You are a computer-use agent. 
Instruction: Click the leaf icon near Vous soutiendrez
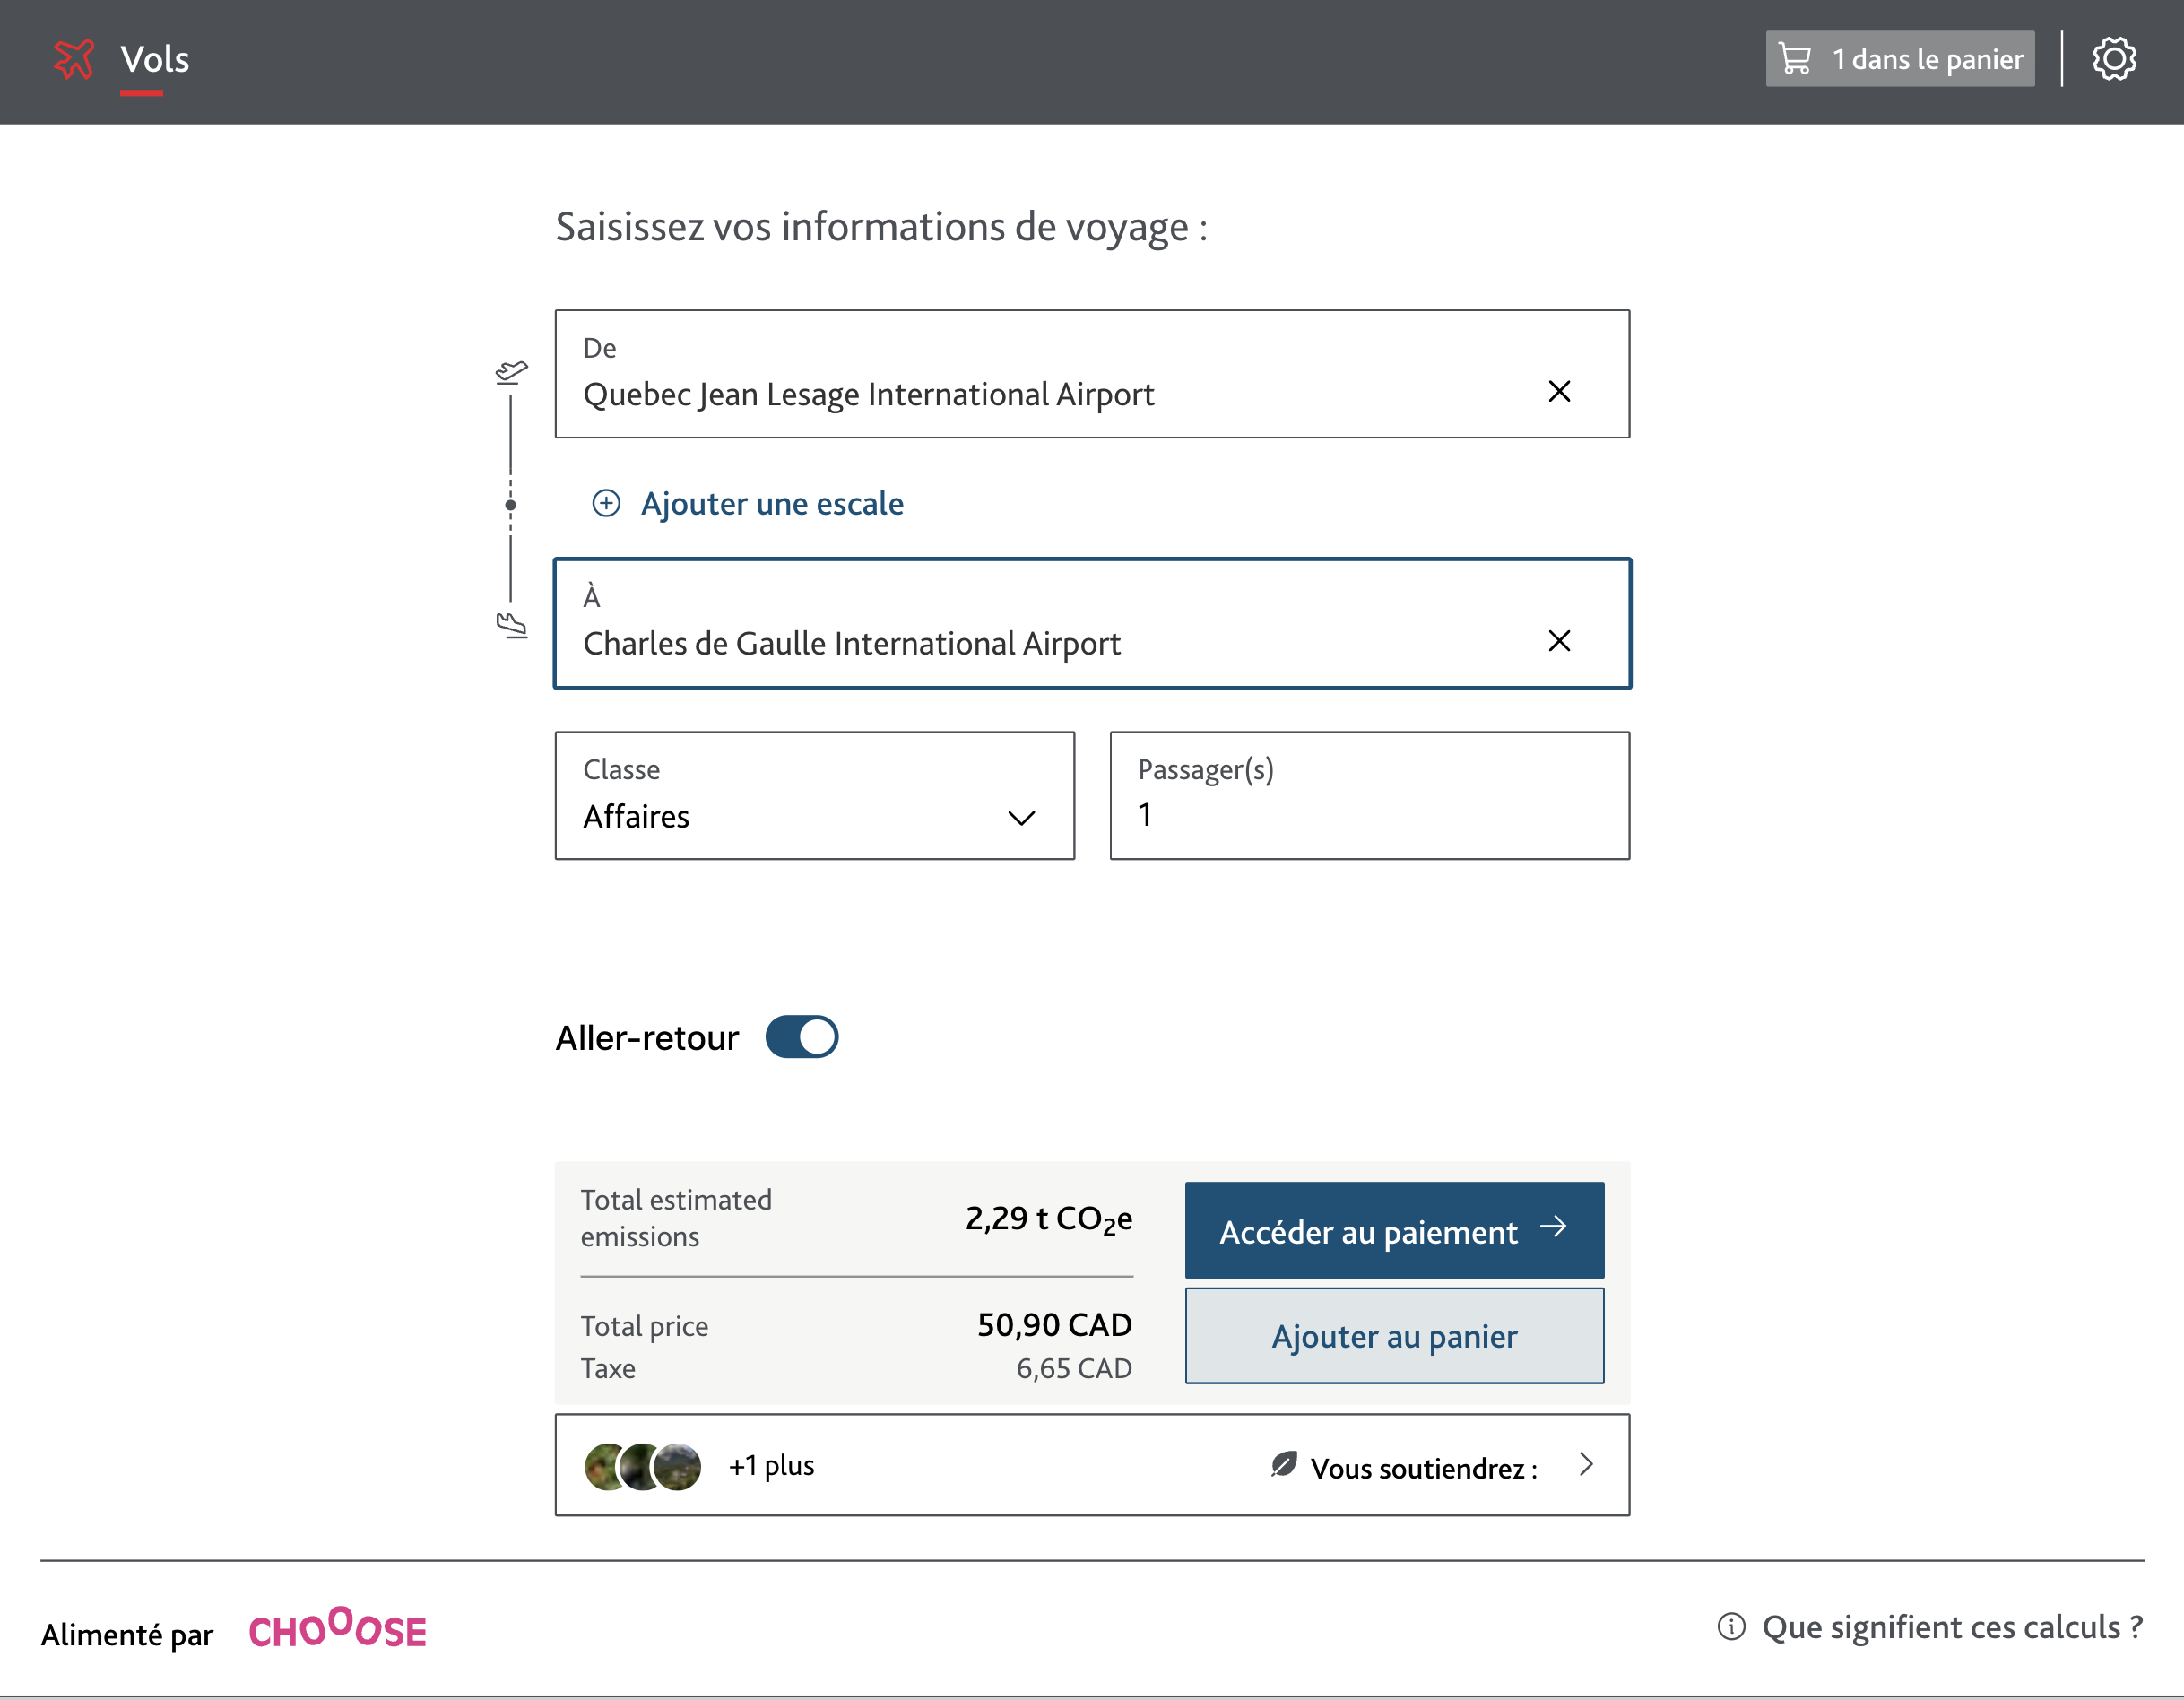click(1284, 1465)
